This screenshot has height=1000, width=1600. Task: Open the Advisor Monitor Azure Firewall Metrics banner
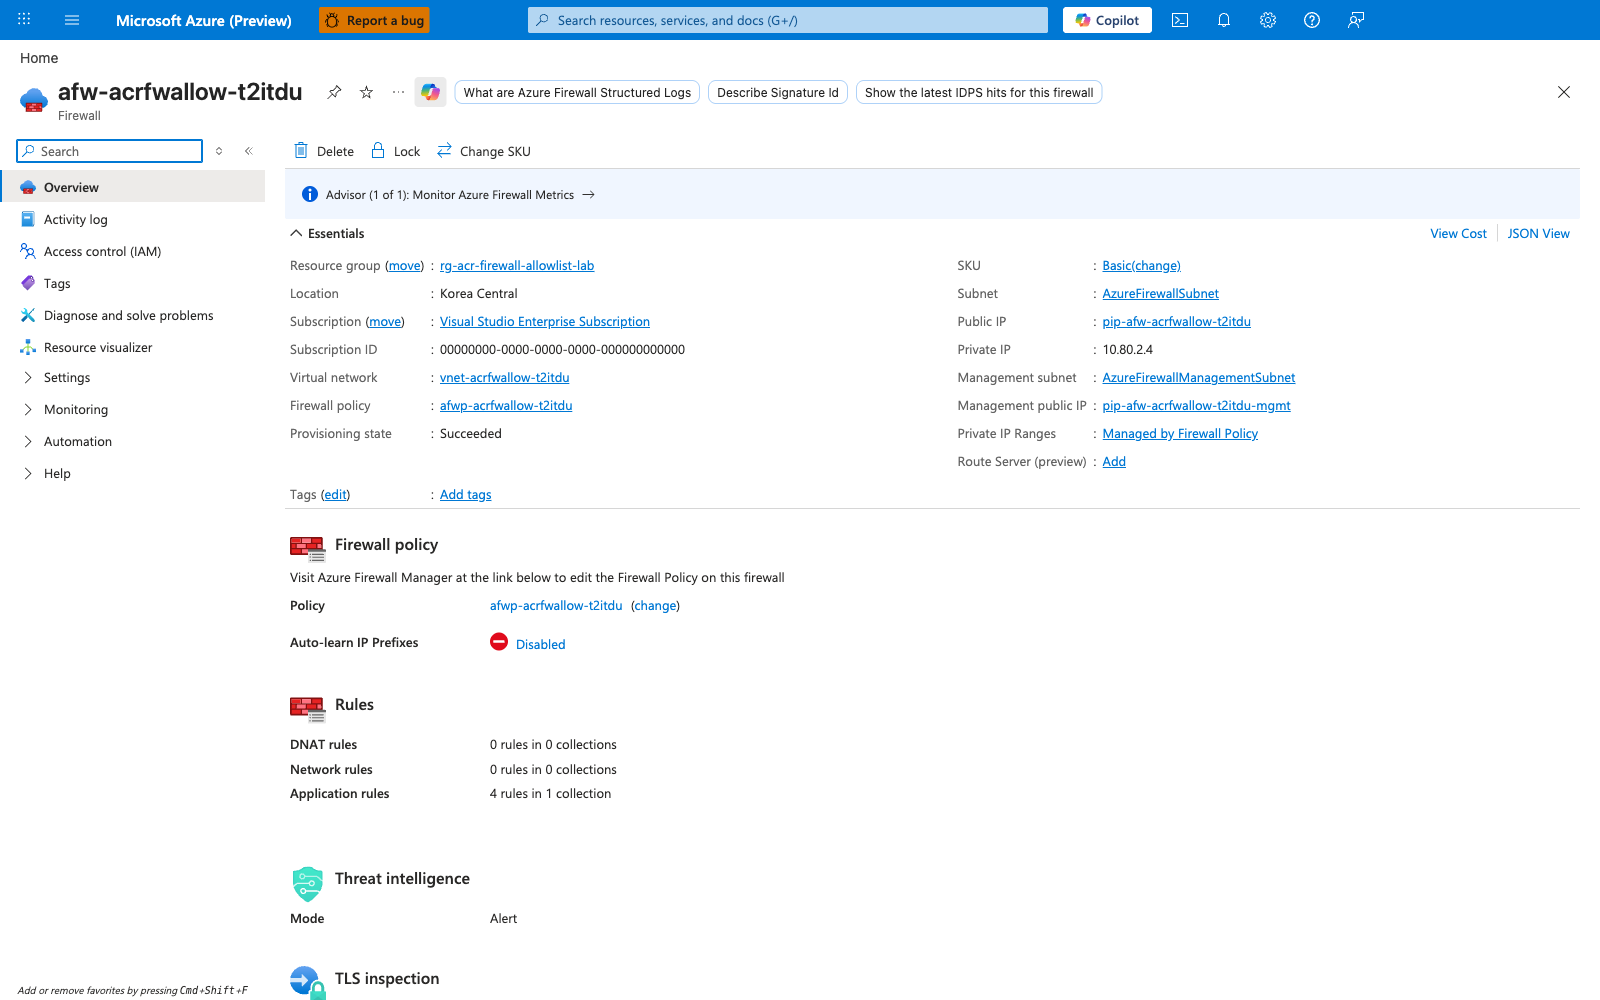tap(460, 195)
